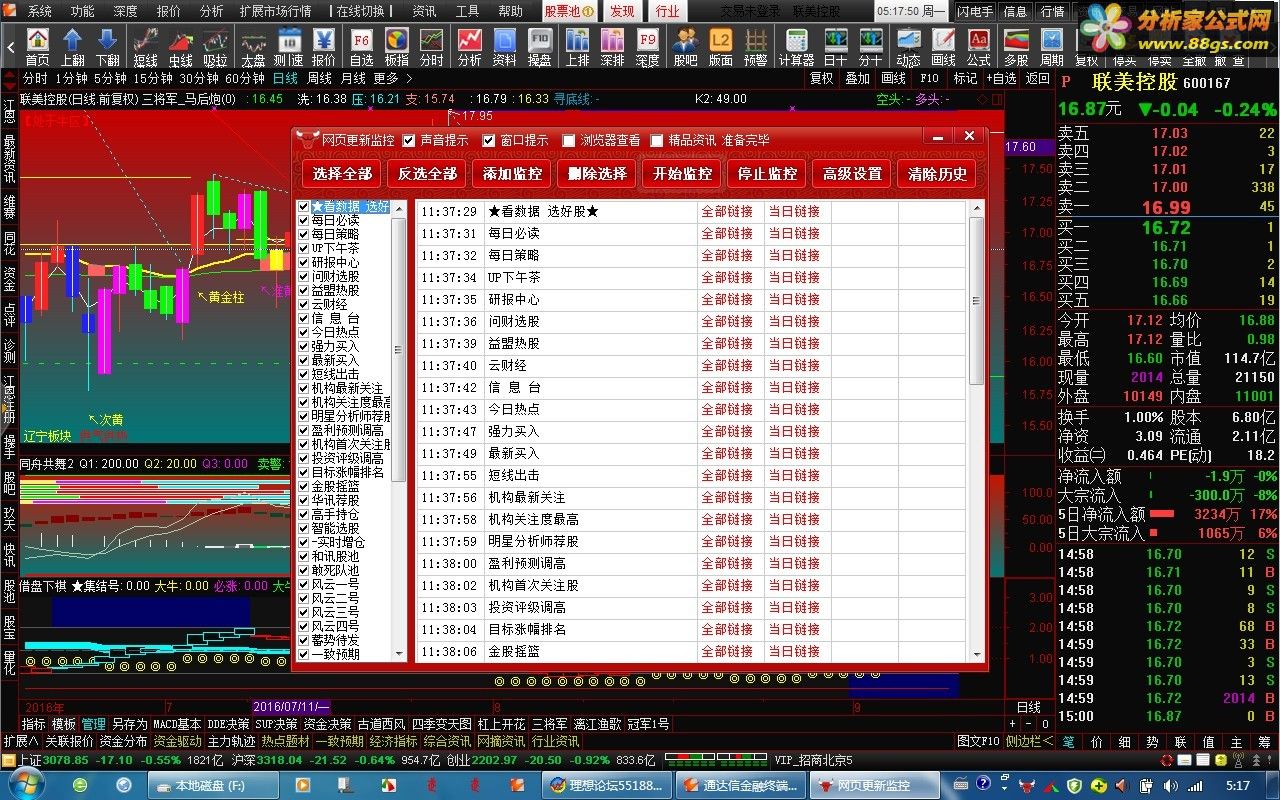Click the 清除历史 button
This screenshot has width=1280, height=800.
point(937,174)
